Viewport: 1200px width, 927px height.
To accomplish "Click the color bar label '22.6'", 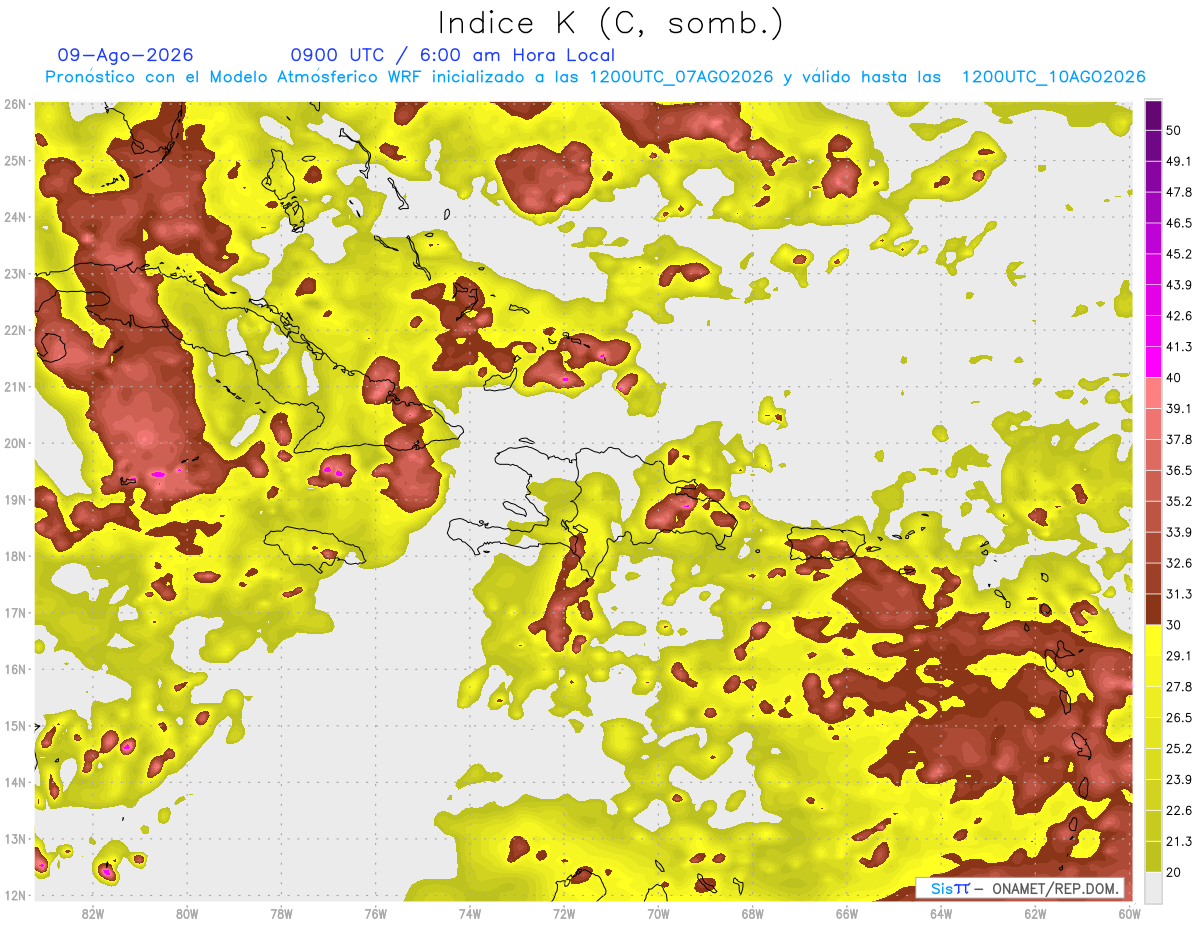I will 1178,810.
